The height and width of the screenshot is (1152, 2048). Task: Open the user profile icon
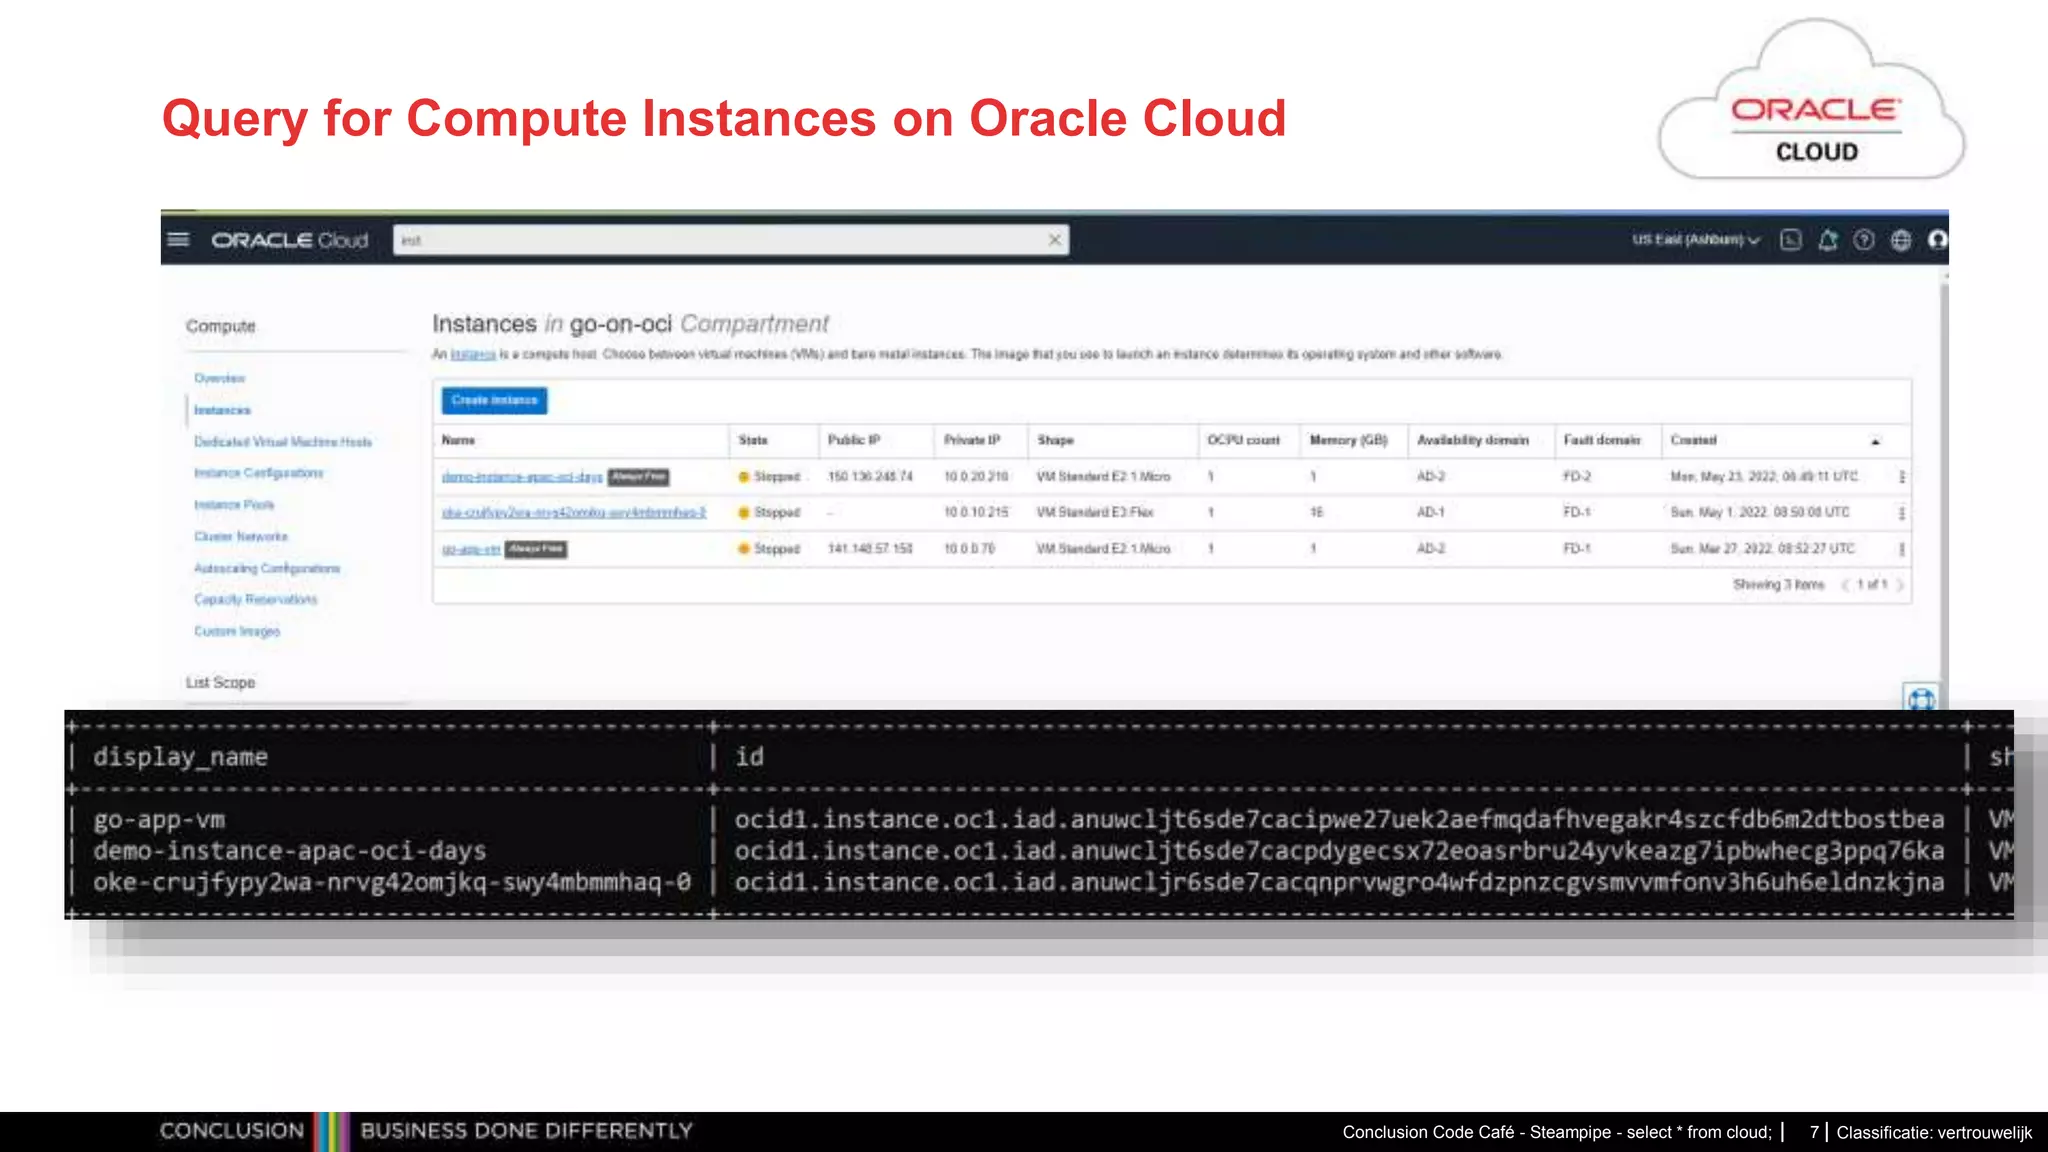pos(1937,240)
